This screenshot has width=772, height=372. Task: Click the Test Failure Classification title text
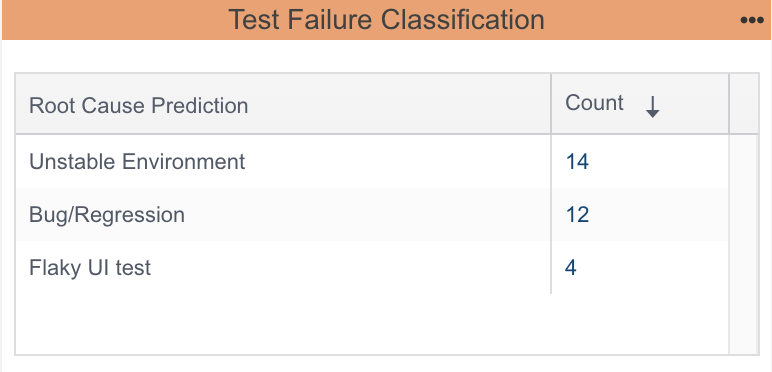pyautogui.click(x=386, y=20)
